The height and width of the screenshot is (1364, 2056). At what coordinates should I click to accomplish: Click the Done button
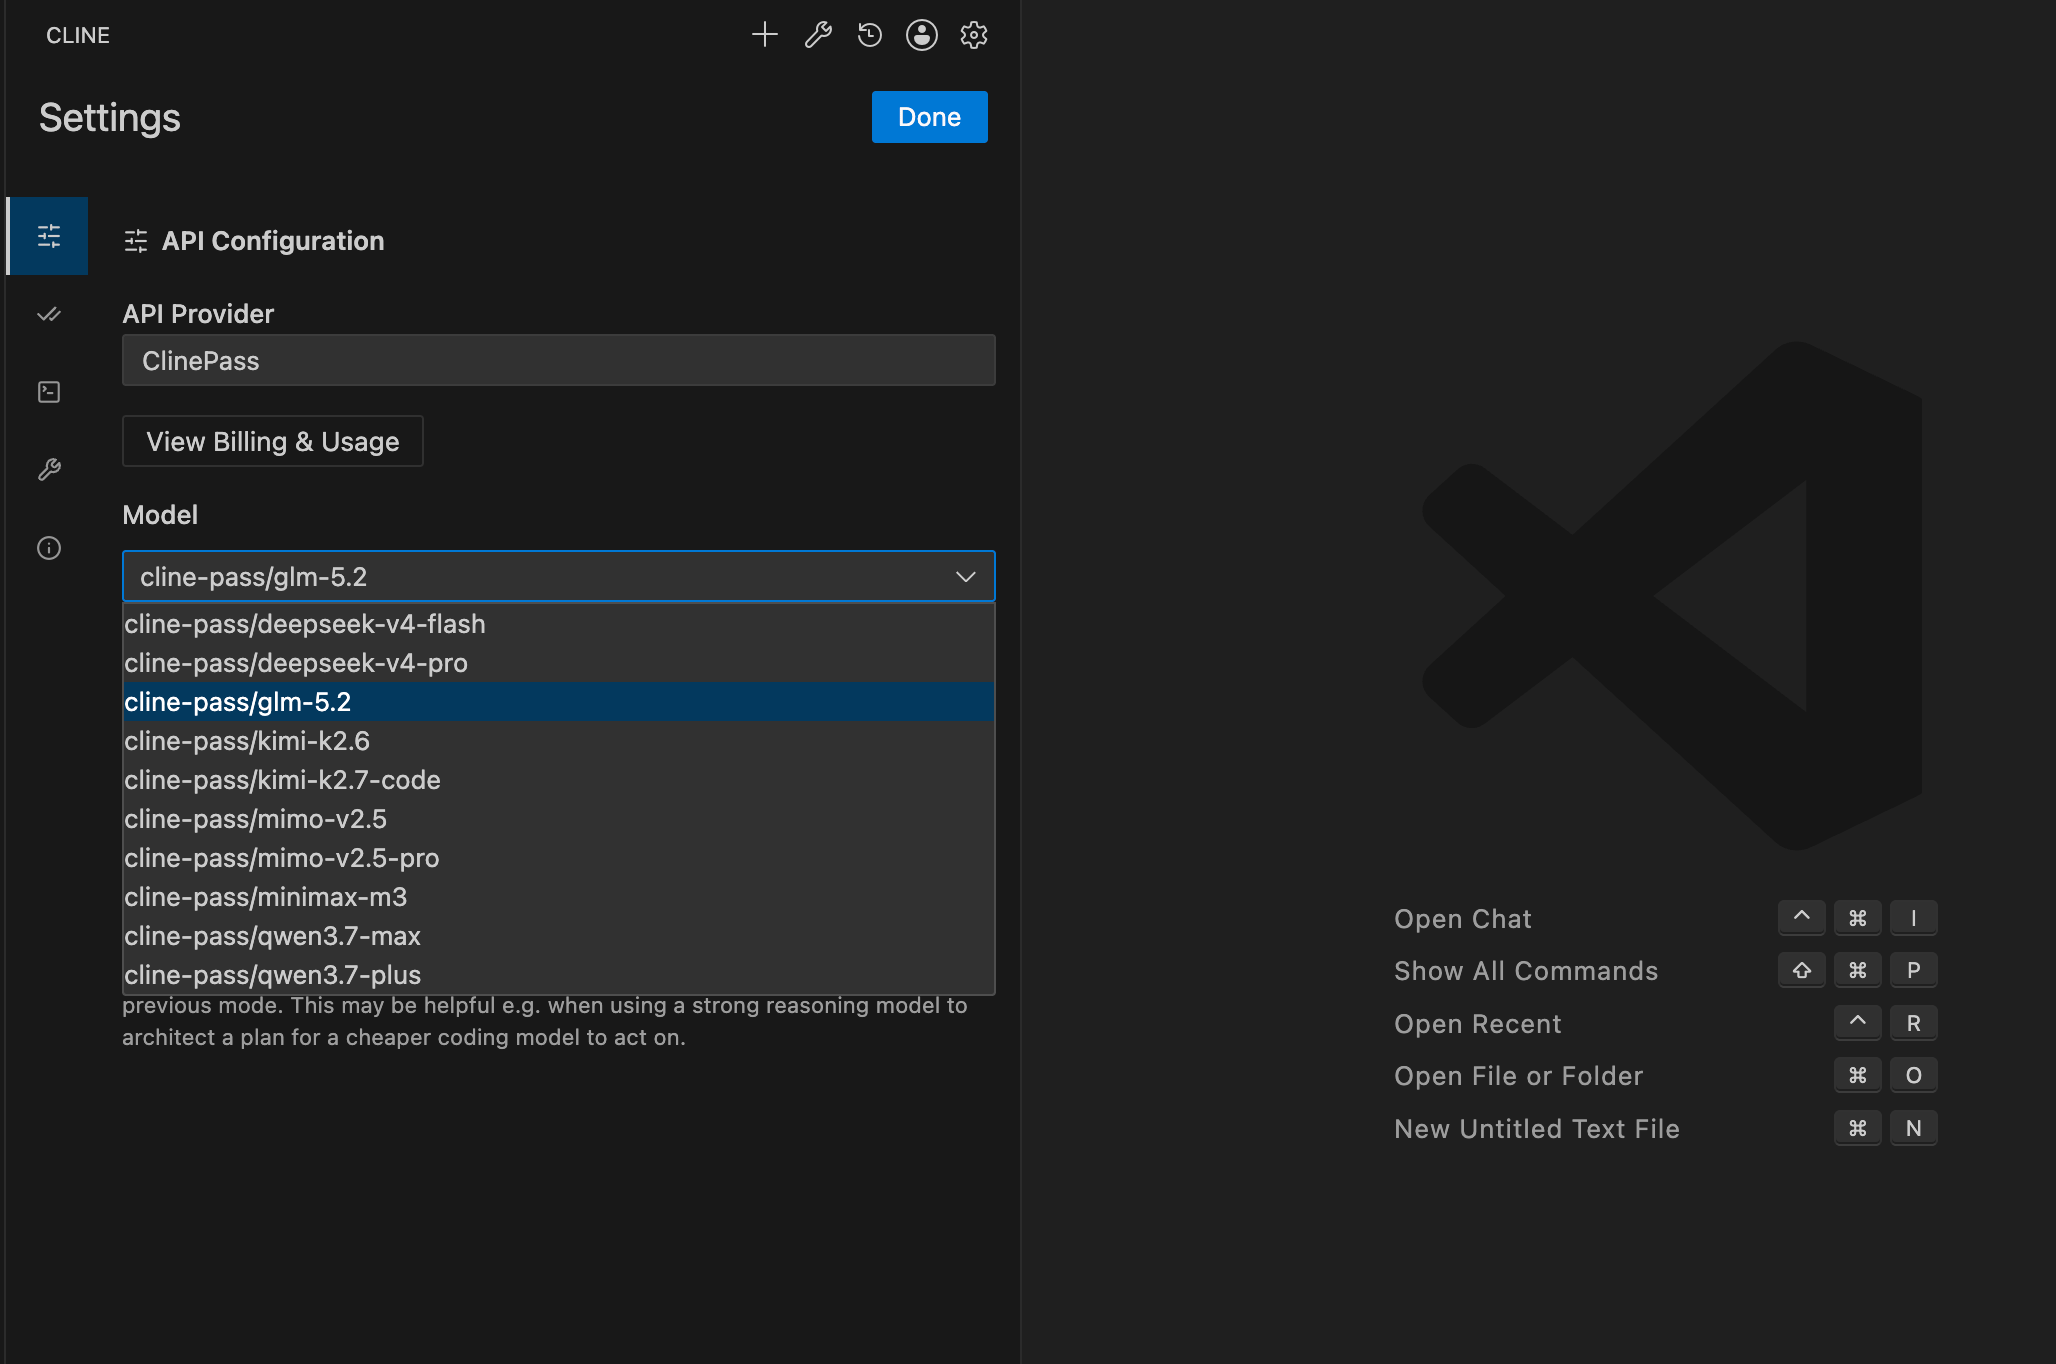point(929,117)
